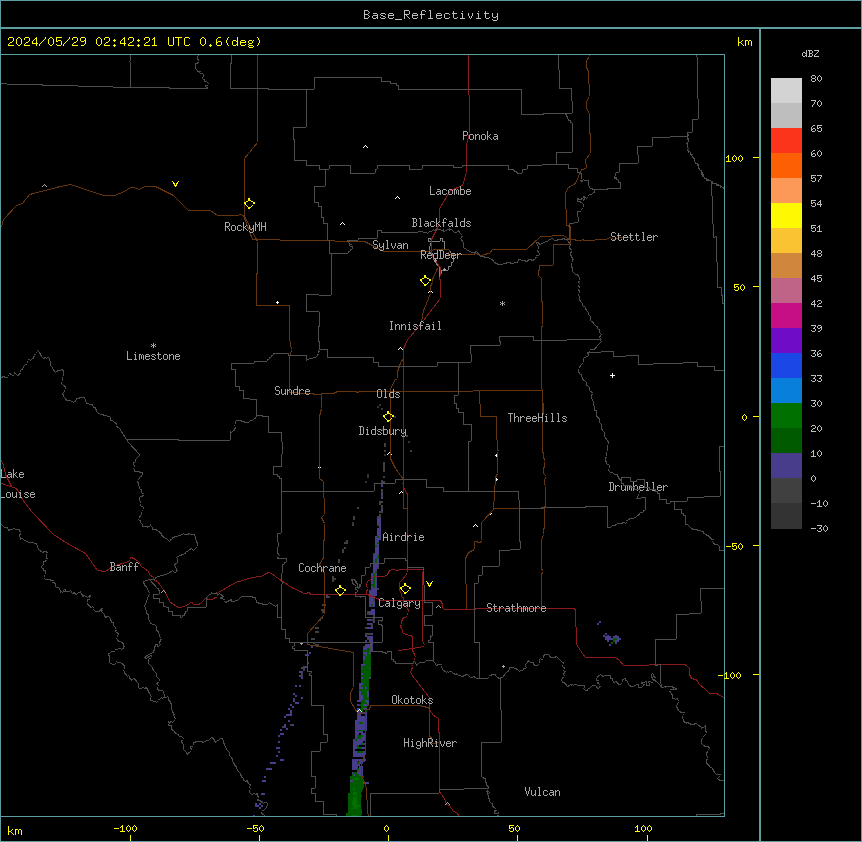Click yellow diamond marker below Cochrane

(x=340, y=590)
